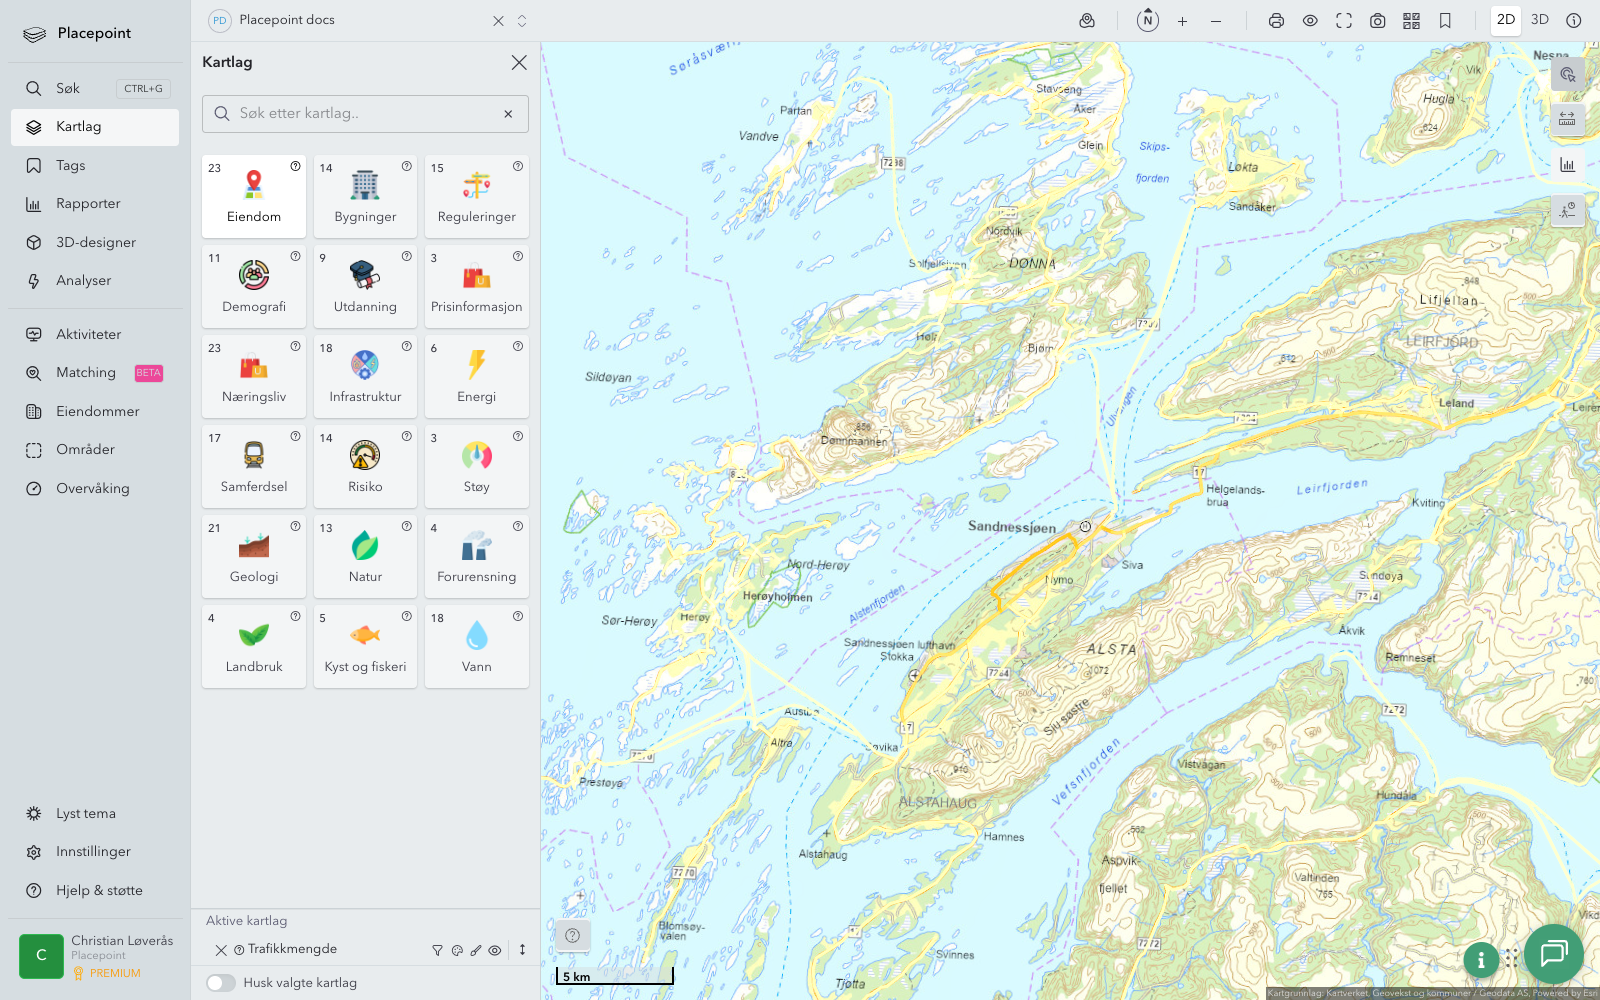Click the green map info button
The image size is (1600, 1000).
(1481, 959)
